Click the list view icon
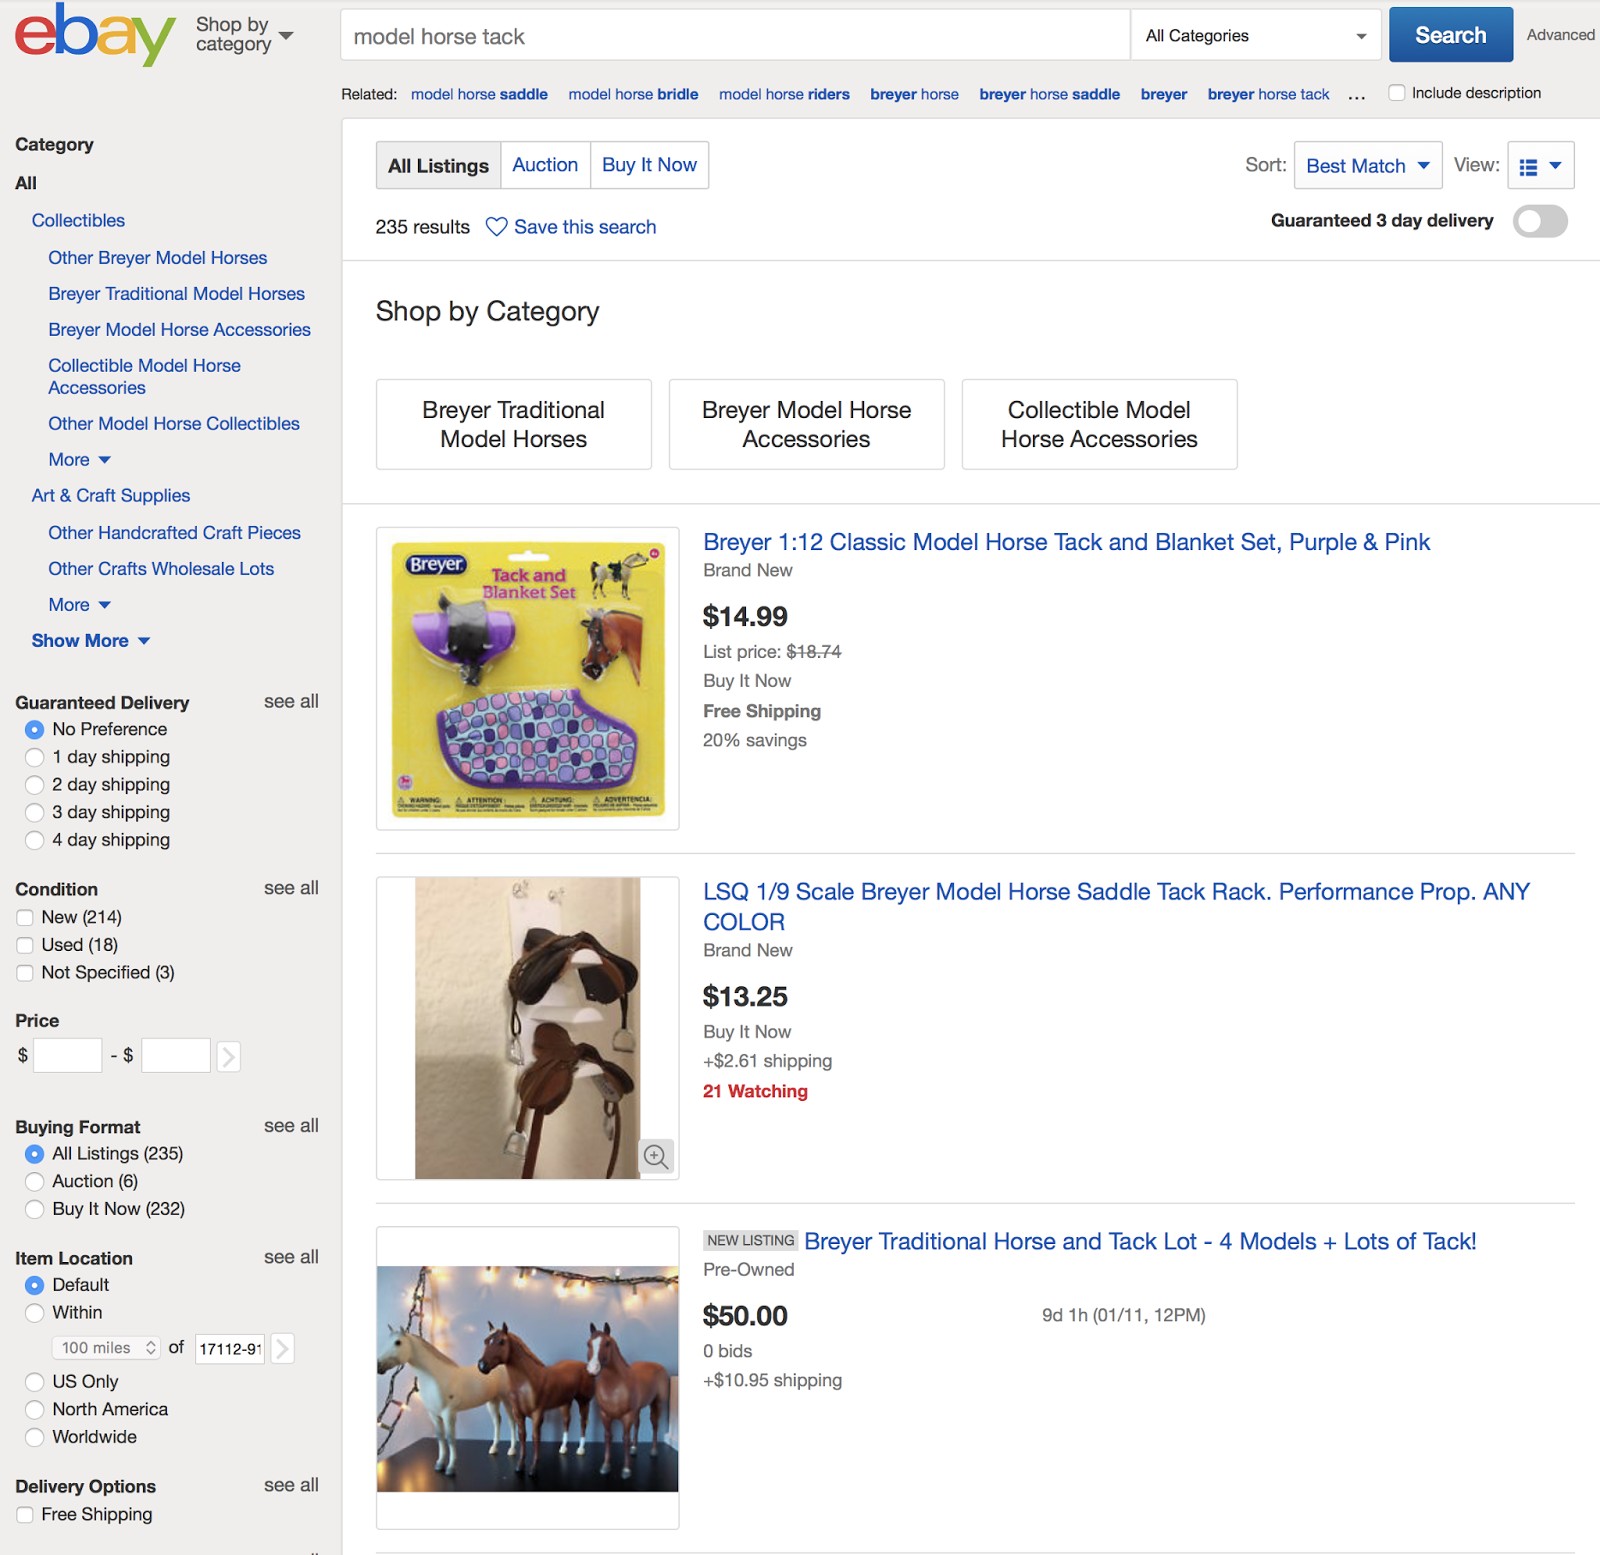Image resolution: width=1600 pixels, height=1555 pixels. tap(1528, 167)
